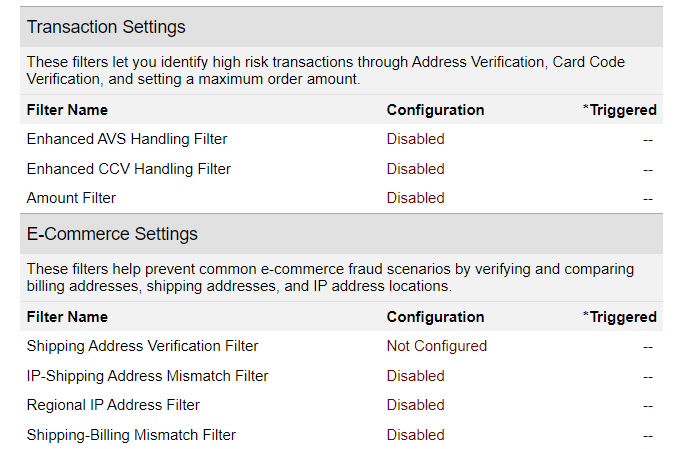Open the Enhanced AVS Handling Filter
This screenshot has height=449, width=678.
coord(127,139)
